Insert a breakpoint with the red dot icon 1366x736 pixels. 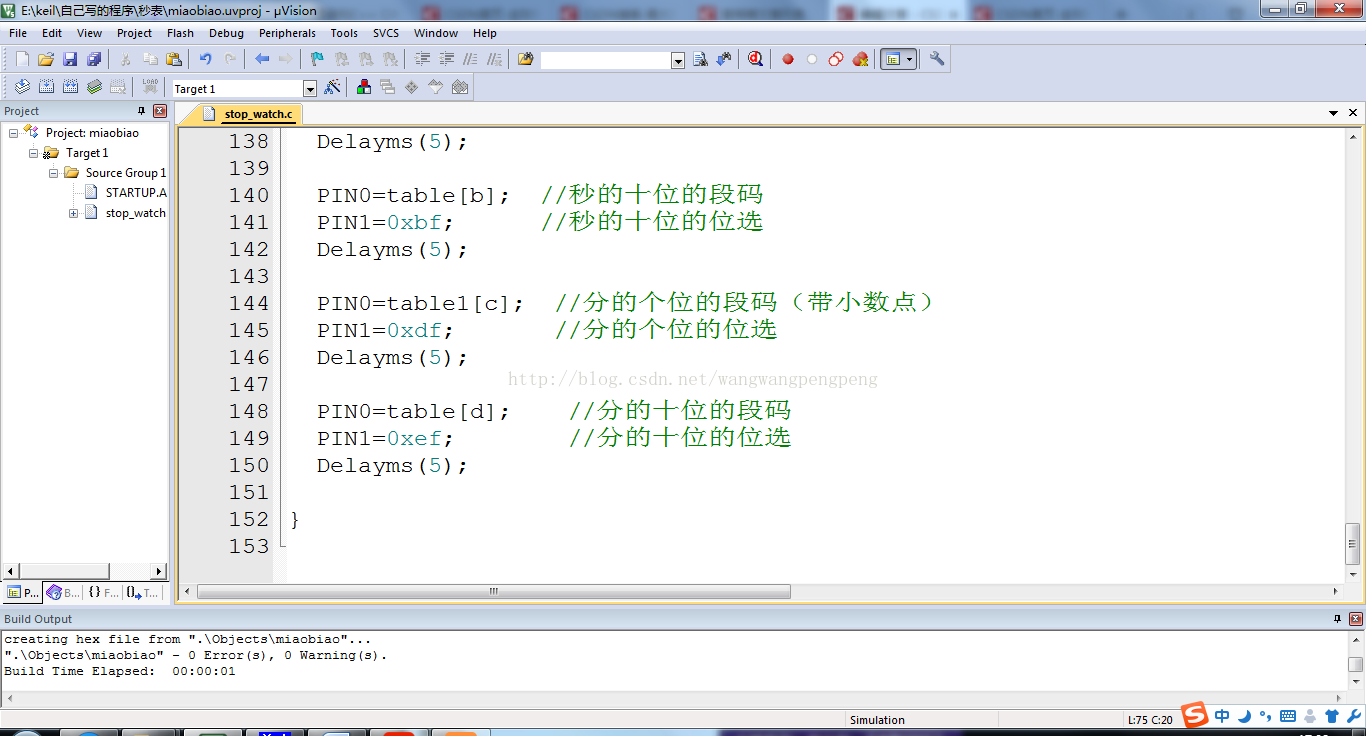point(788,60)
